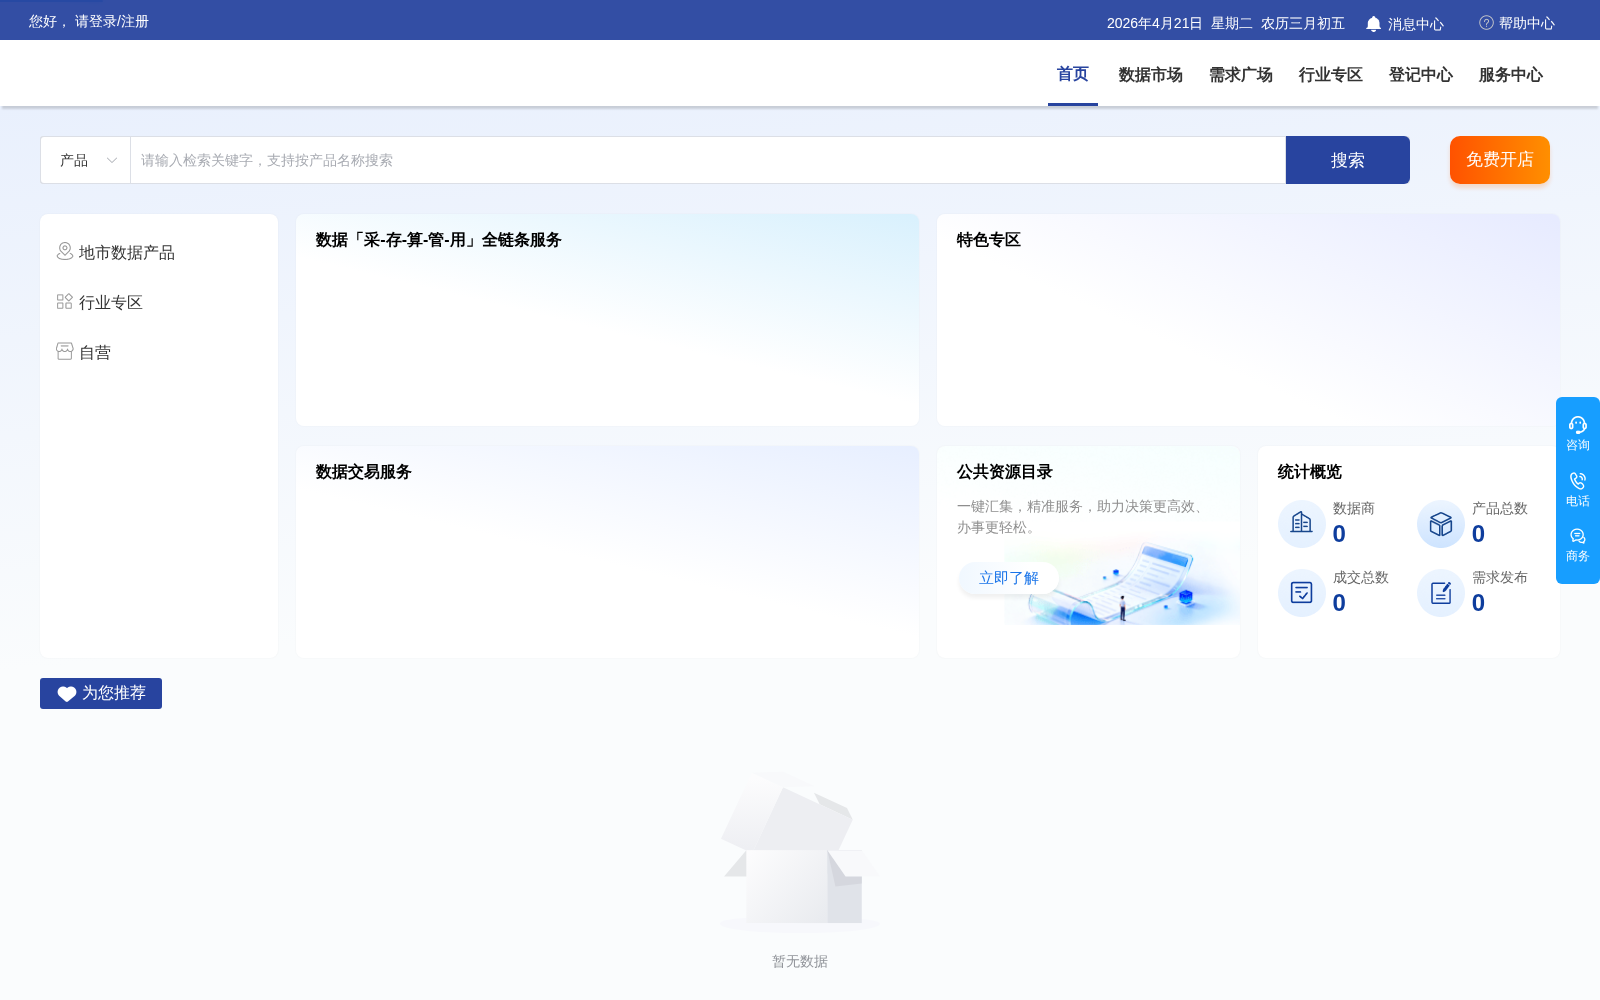
Task: Switch to 行业专区 in top navigation
Action: point(1331,75)
